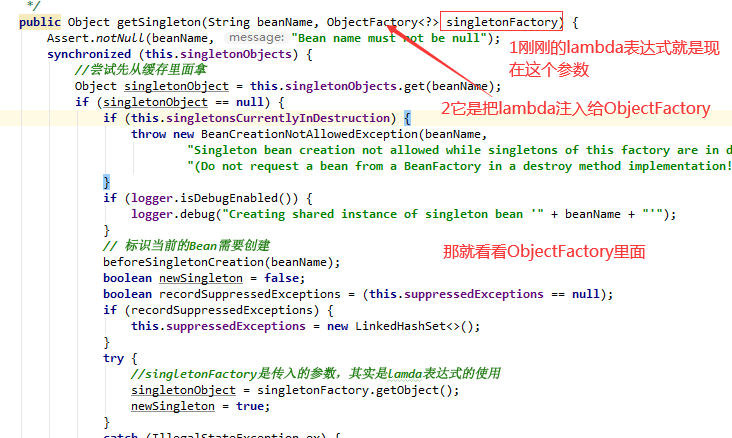Click the debug method on logger
This screenshot has height=438, width=732.
[x=197, y=214]
